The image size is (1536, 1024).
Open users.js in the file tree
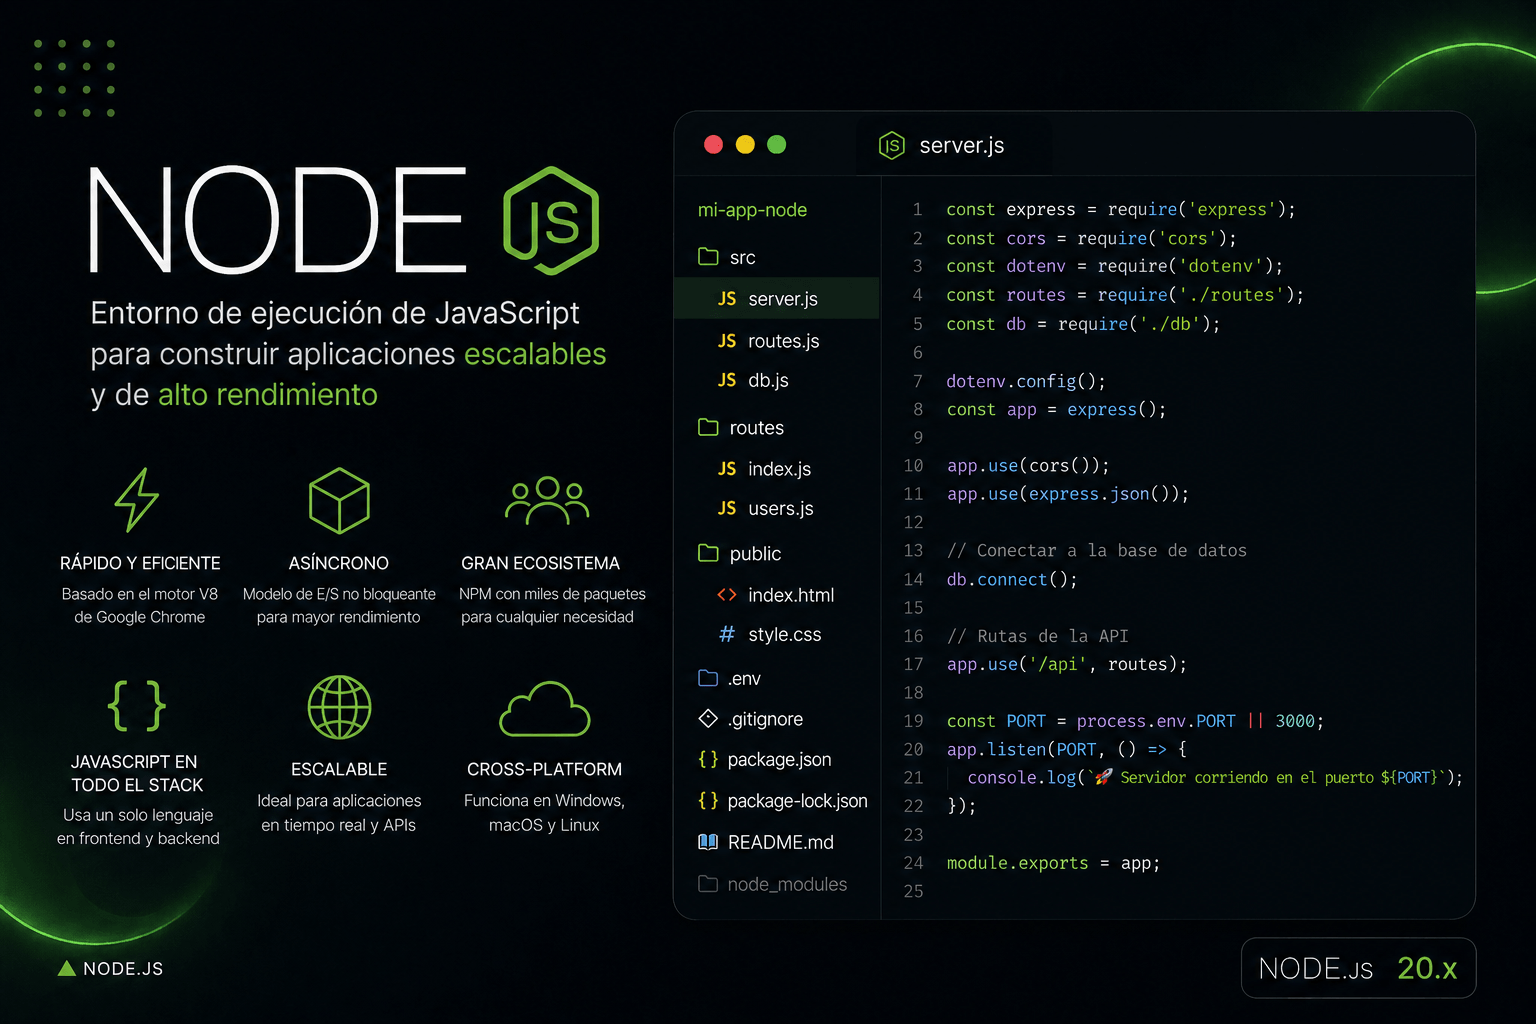point(781,509)
